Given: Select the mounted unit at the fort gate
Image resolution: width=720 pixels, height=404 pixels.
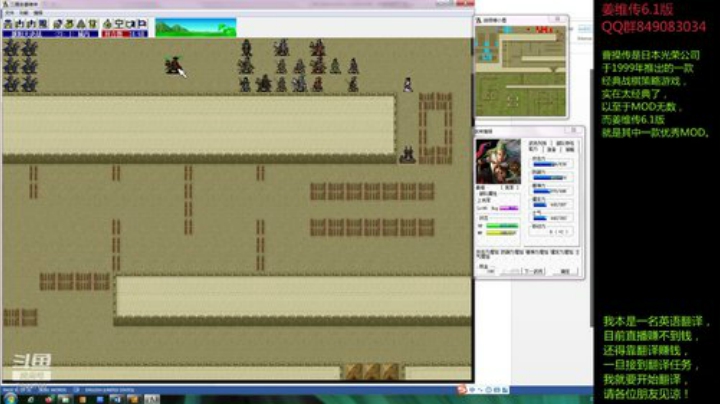Looking at the screenshot, I should click(407, 155).
